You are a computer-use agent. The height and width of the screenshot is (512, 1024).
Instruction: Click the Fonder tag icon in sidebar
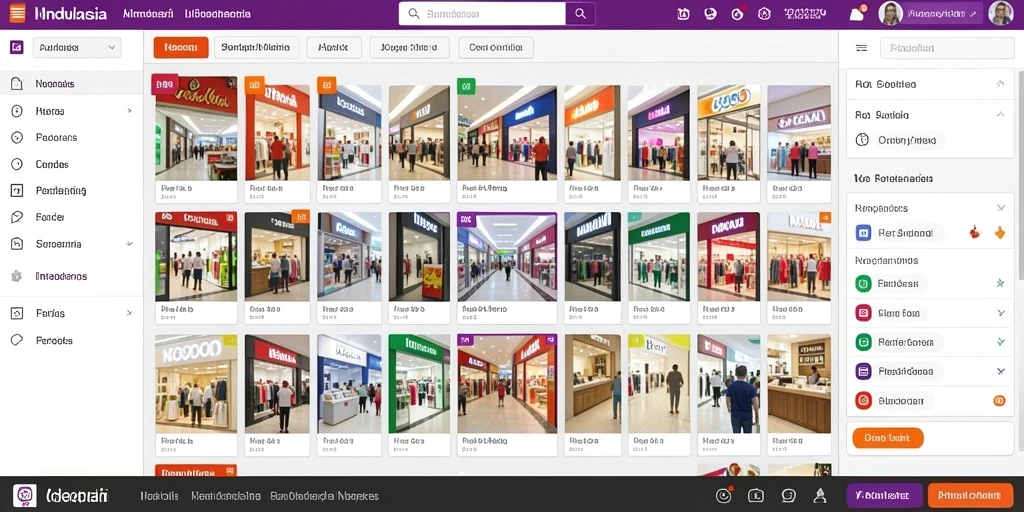click(17, 217)
